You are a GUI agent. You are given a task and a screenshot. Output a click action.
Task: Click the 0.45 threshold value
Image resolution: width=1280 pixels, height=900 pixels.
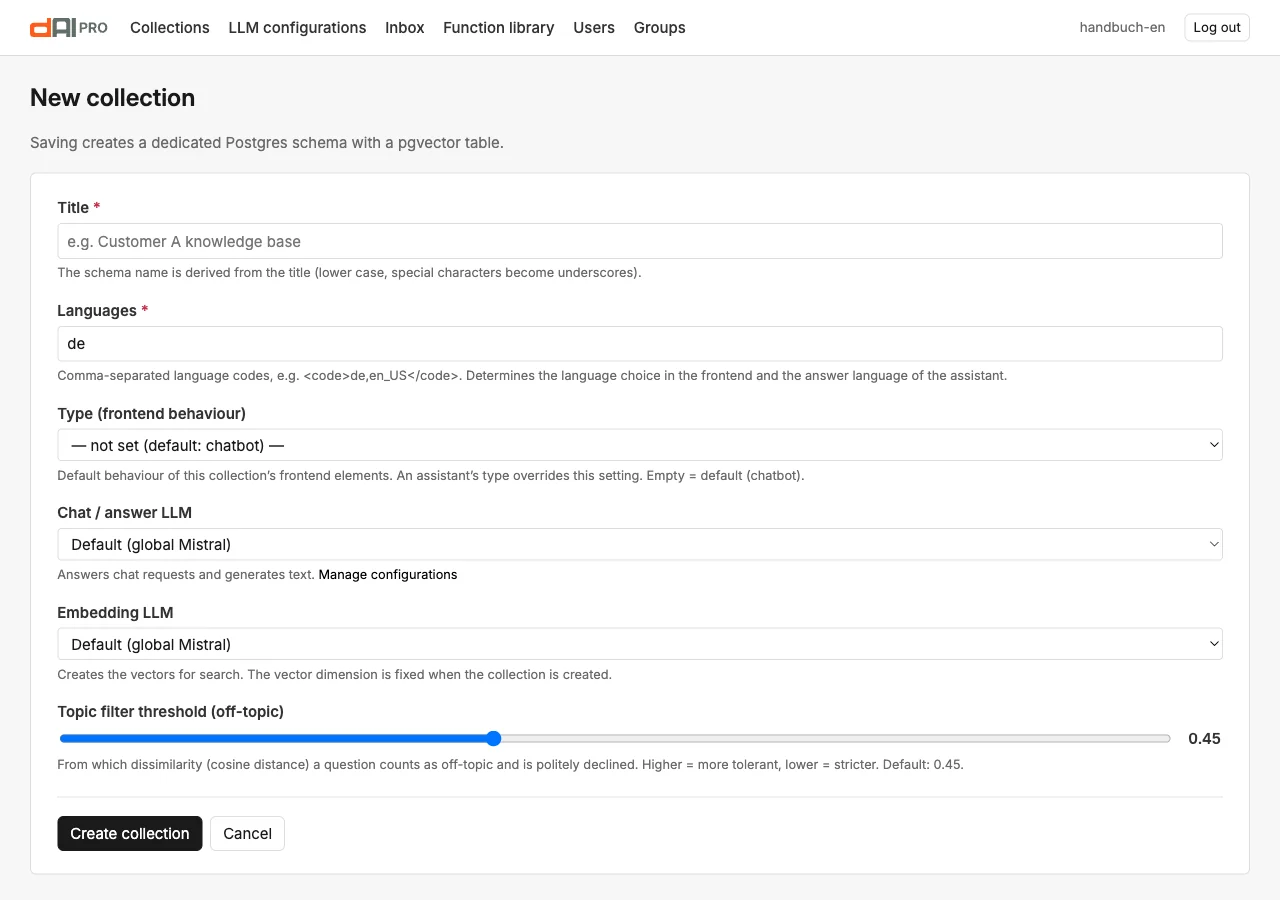(1204, 739)
